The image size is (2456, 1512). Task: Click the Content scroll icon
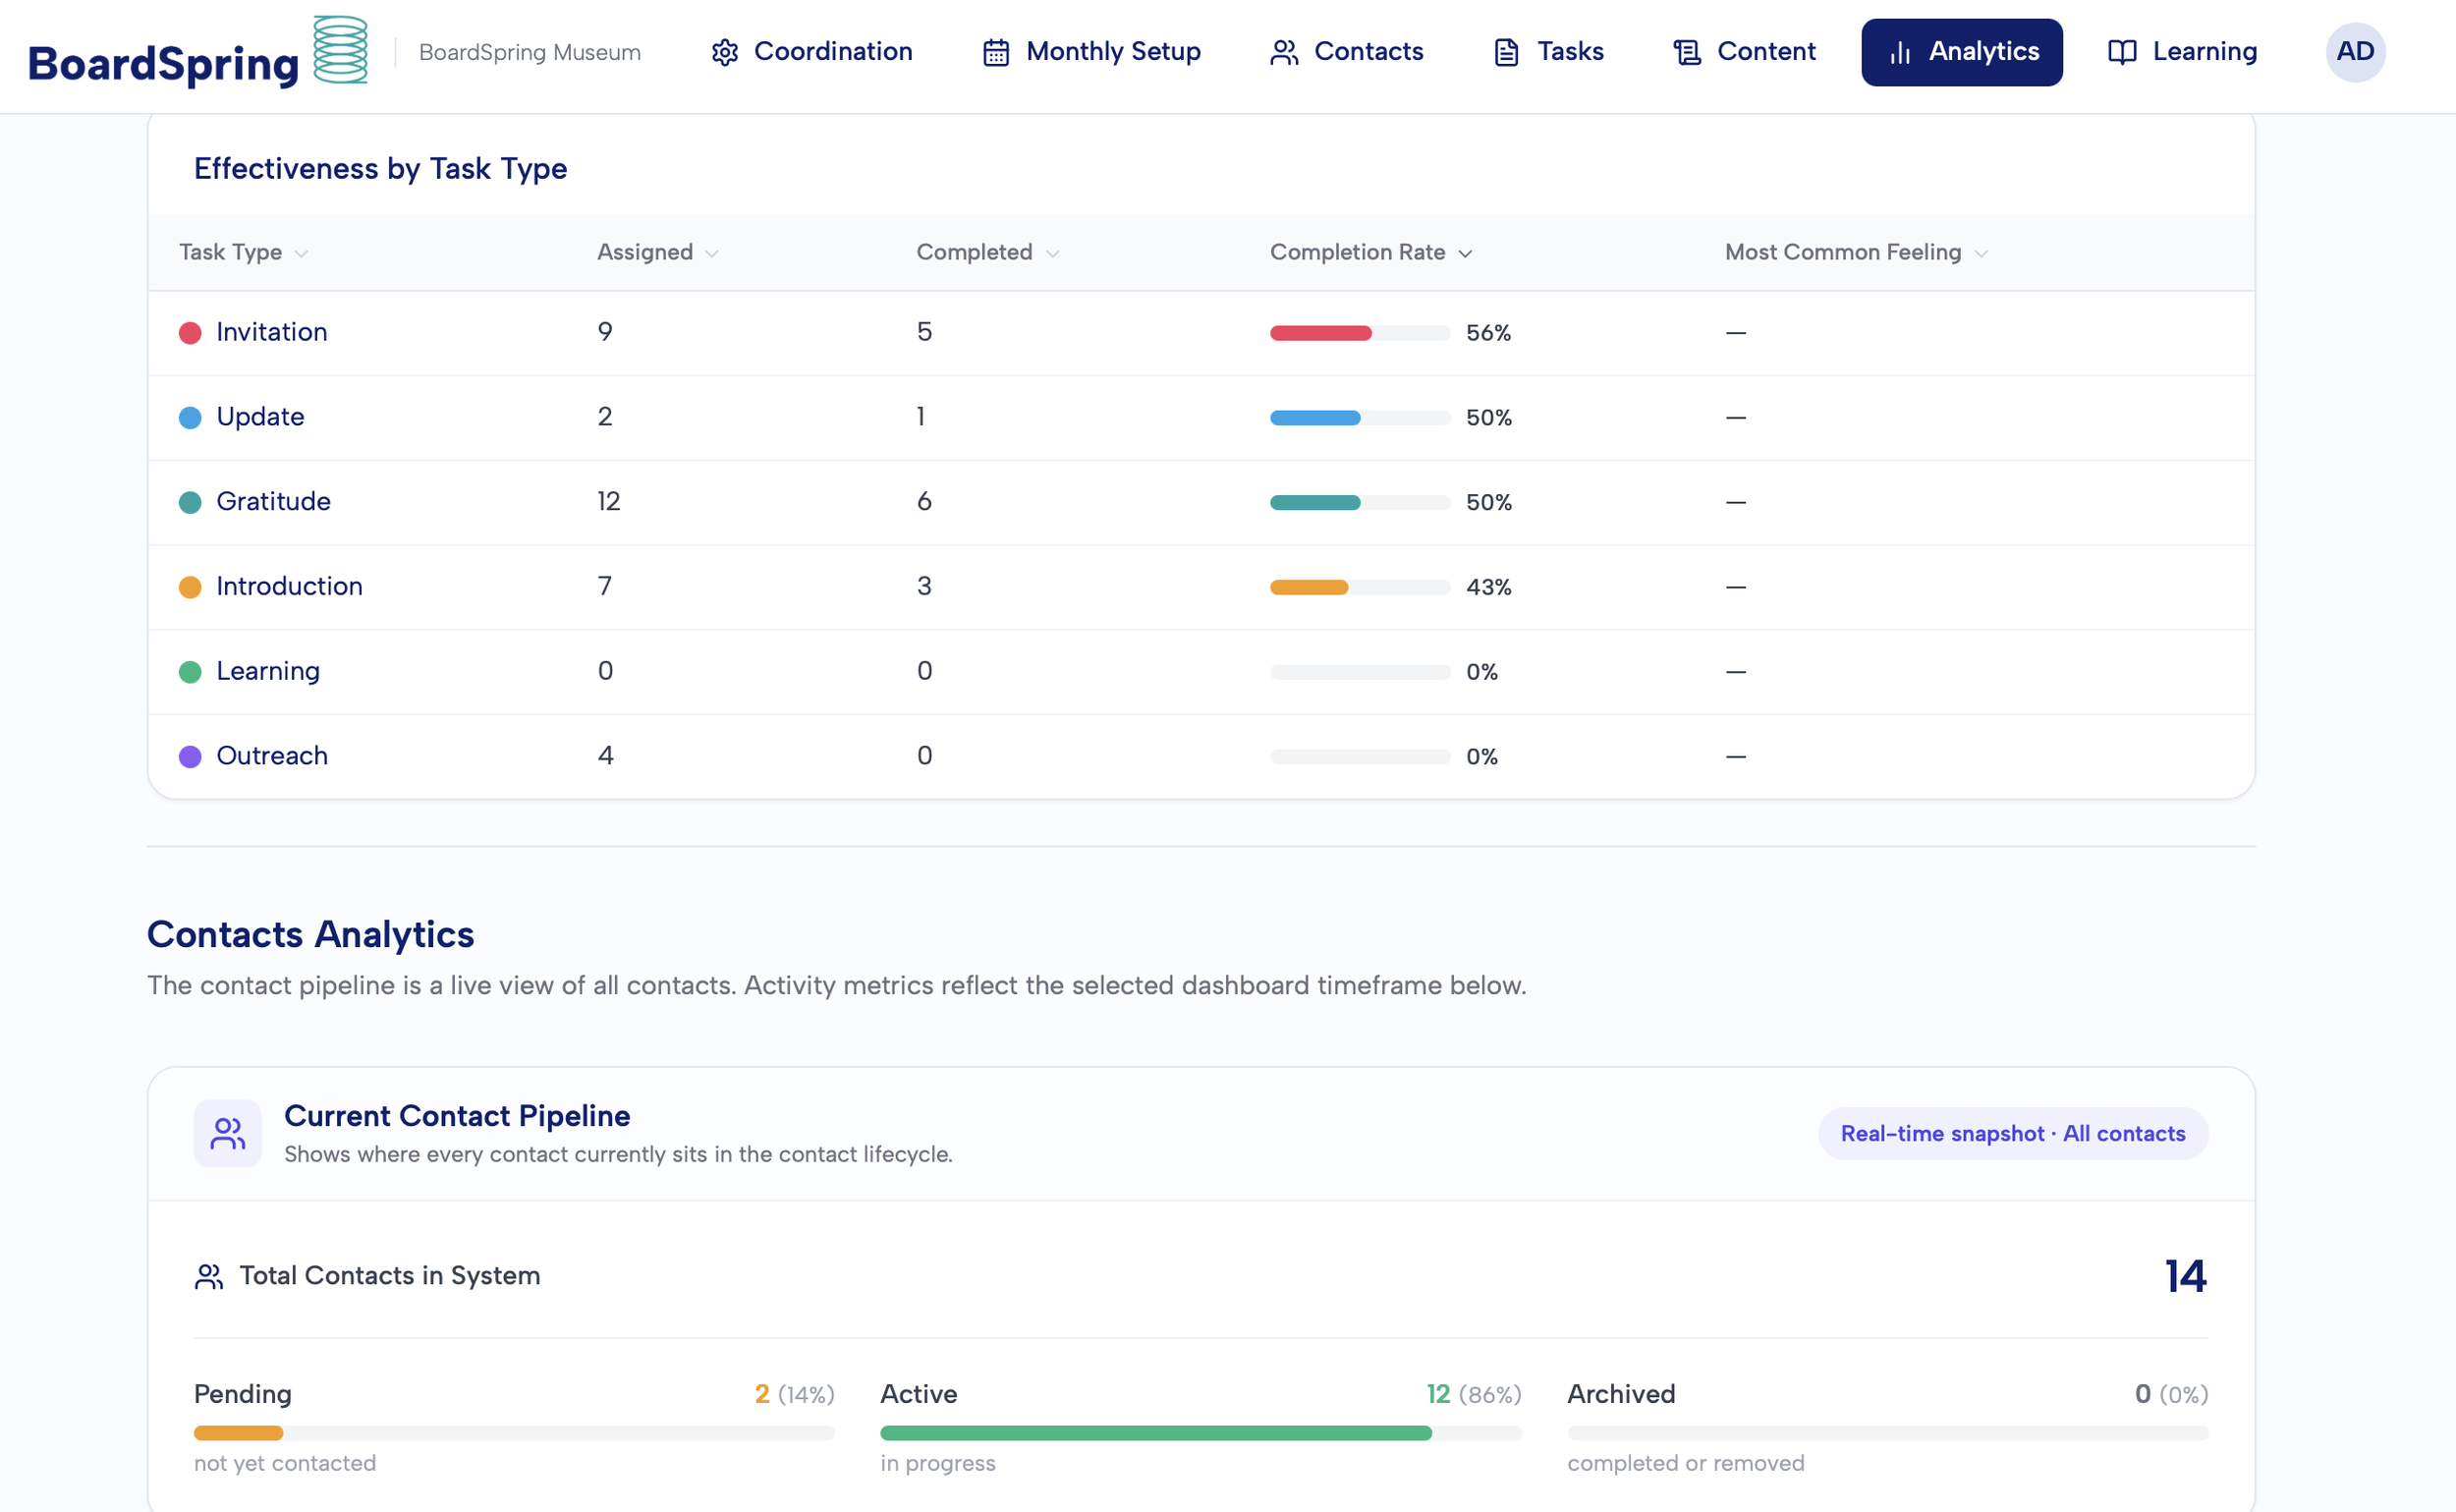click(1687, 52)
